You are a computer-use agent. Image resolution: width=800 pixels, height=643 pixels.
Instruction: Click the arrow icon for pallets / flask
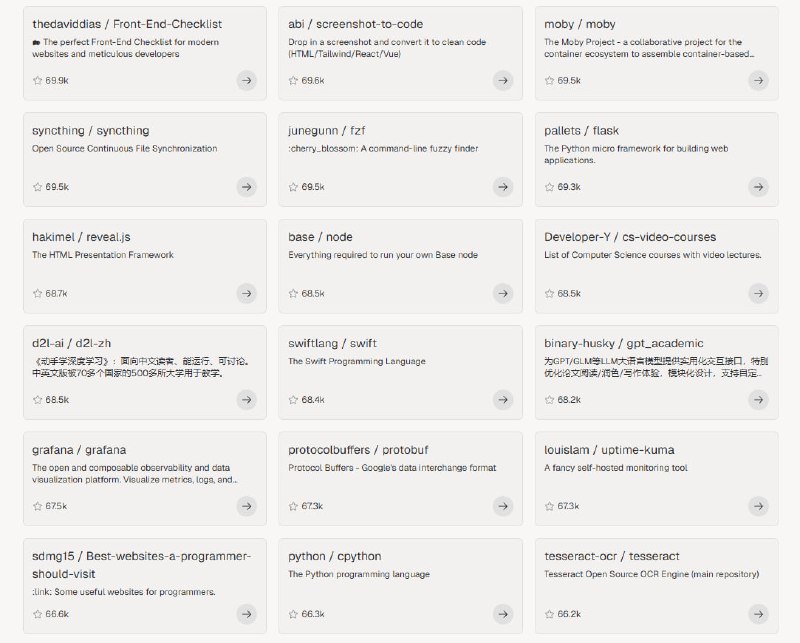759,187
